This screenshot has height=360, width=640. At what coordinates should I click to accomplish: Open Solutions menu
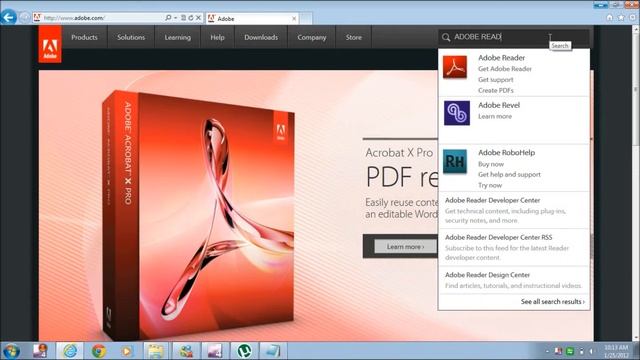131,37
